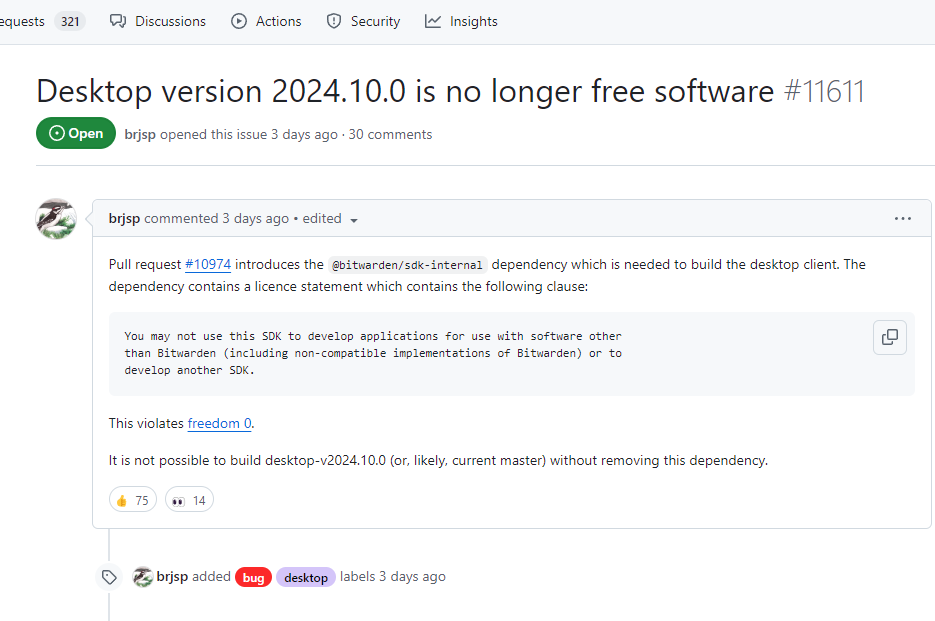Open the Actions tab
This screenshot has height=621, width=935.
(266, 21)
